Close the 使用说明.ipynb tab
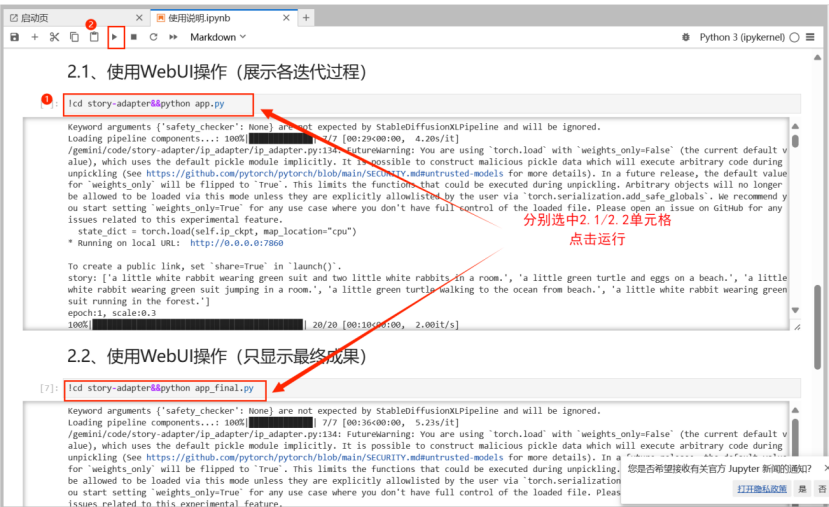Screen dimensions: 829x507 click(286, 18)
